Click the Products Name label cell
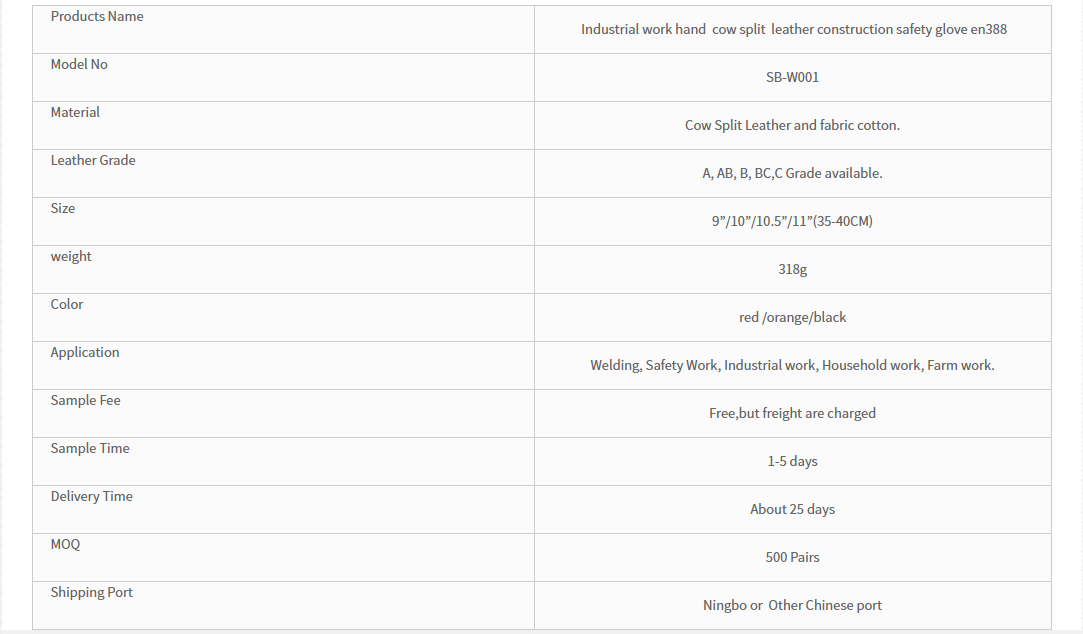 (x=283, y=30)
